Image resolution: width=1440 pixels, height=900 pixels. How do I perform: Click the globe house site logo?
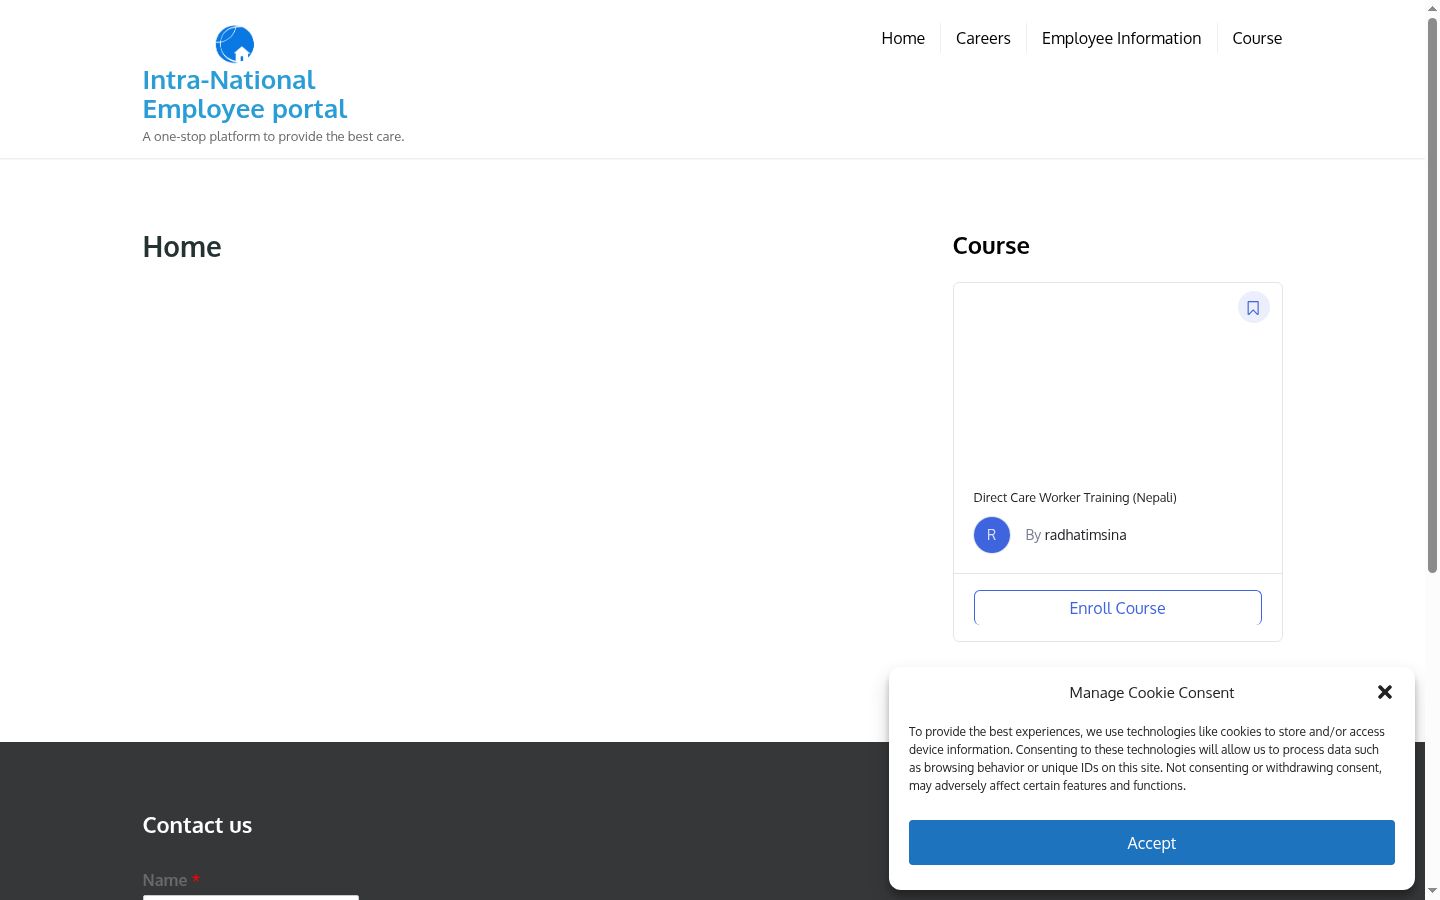tap(235, 44)
